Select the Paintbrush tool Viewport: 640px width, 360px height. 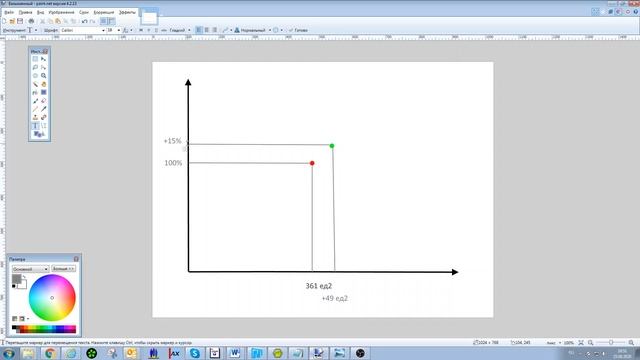pyautogui.click(x=35, y=101)
